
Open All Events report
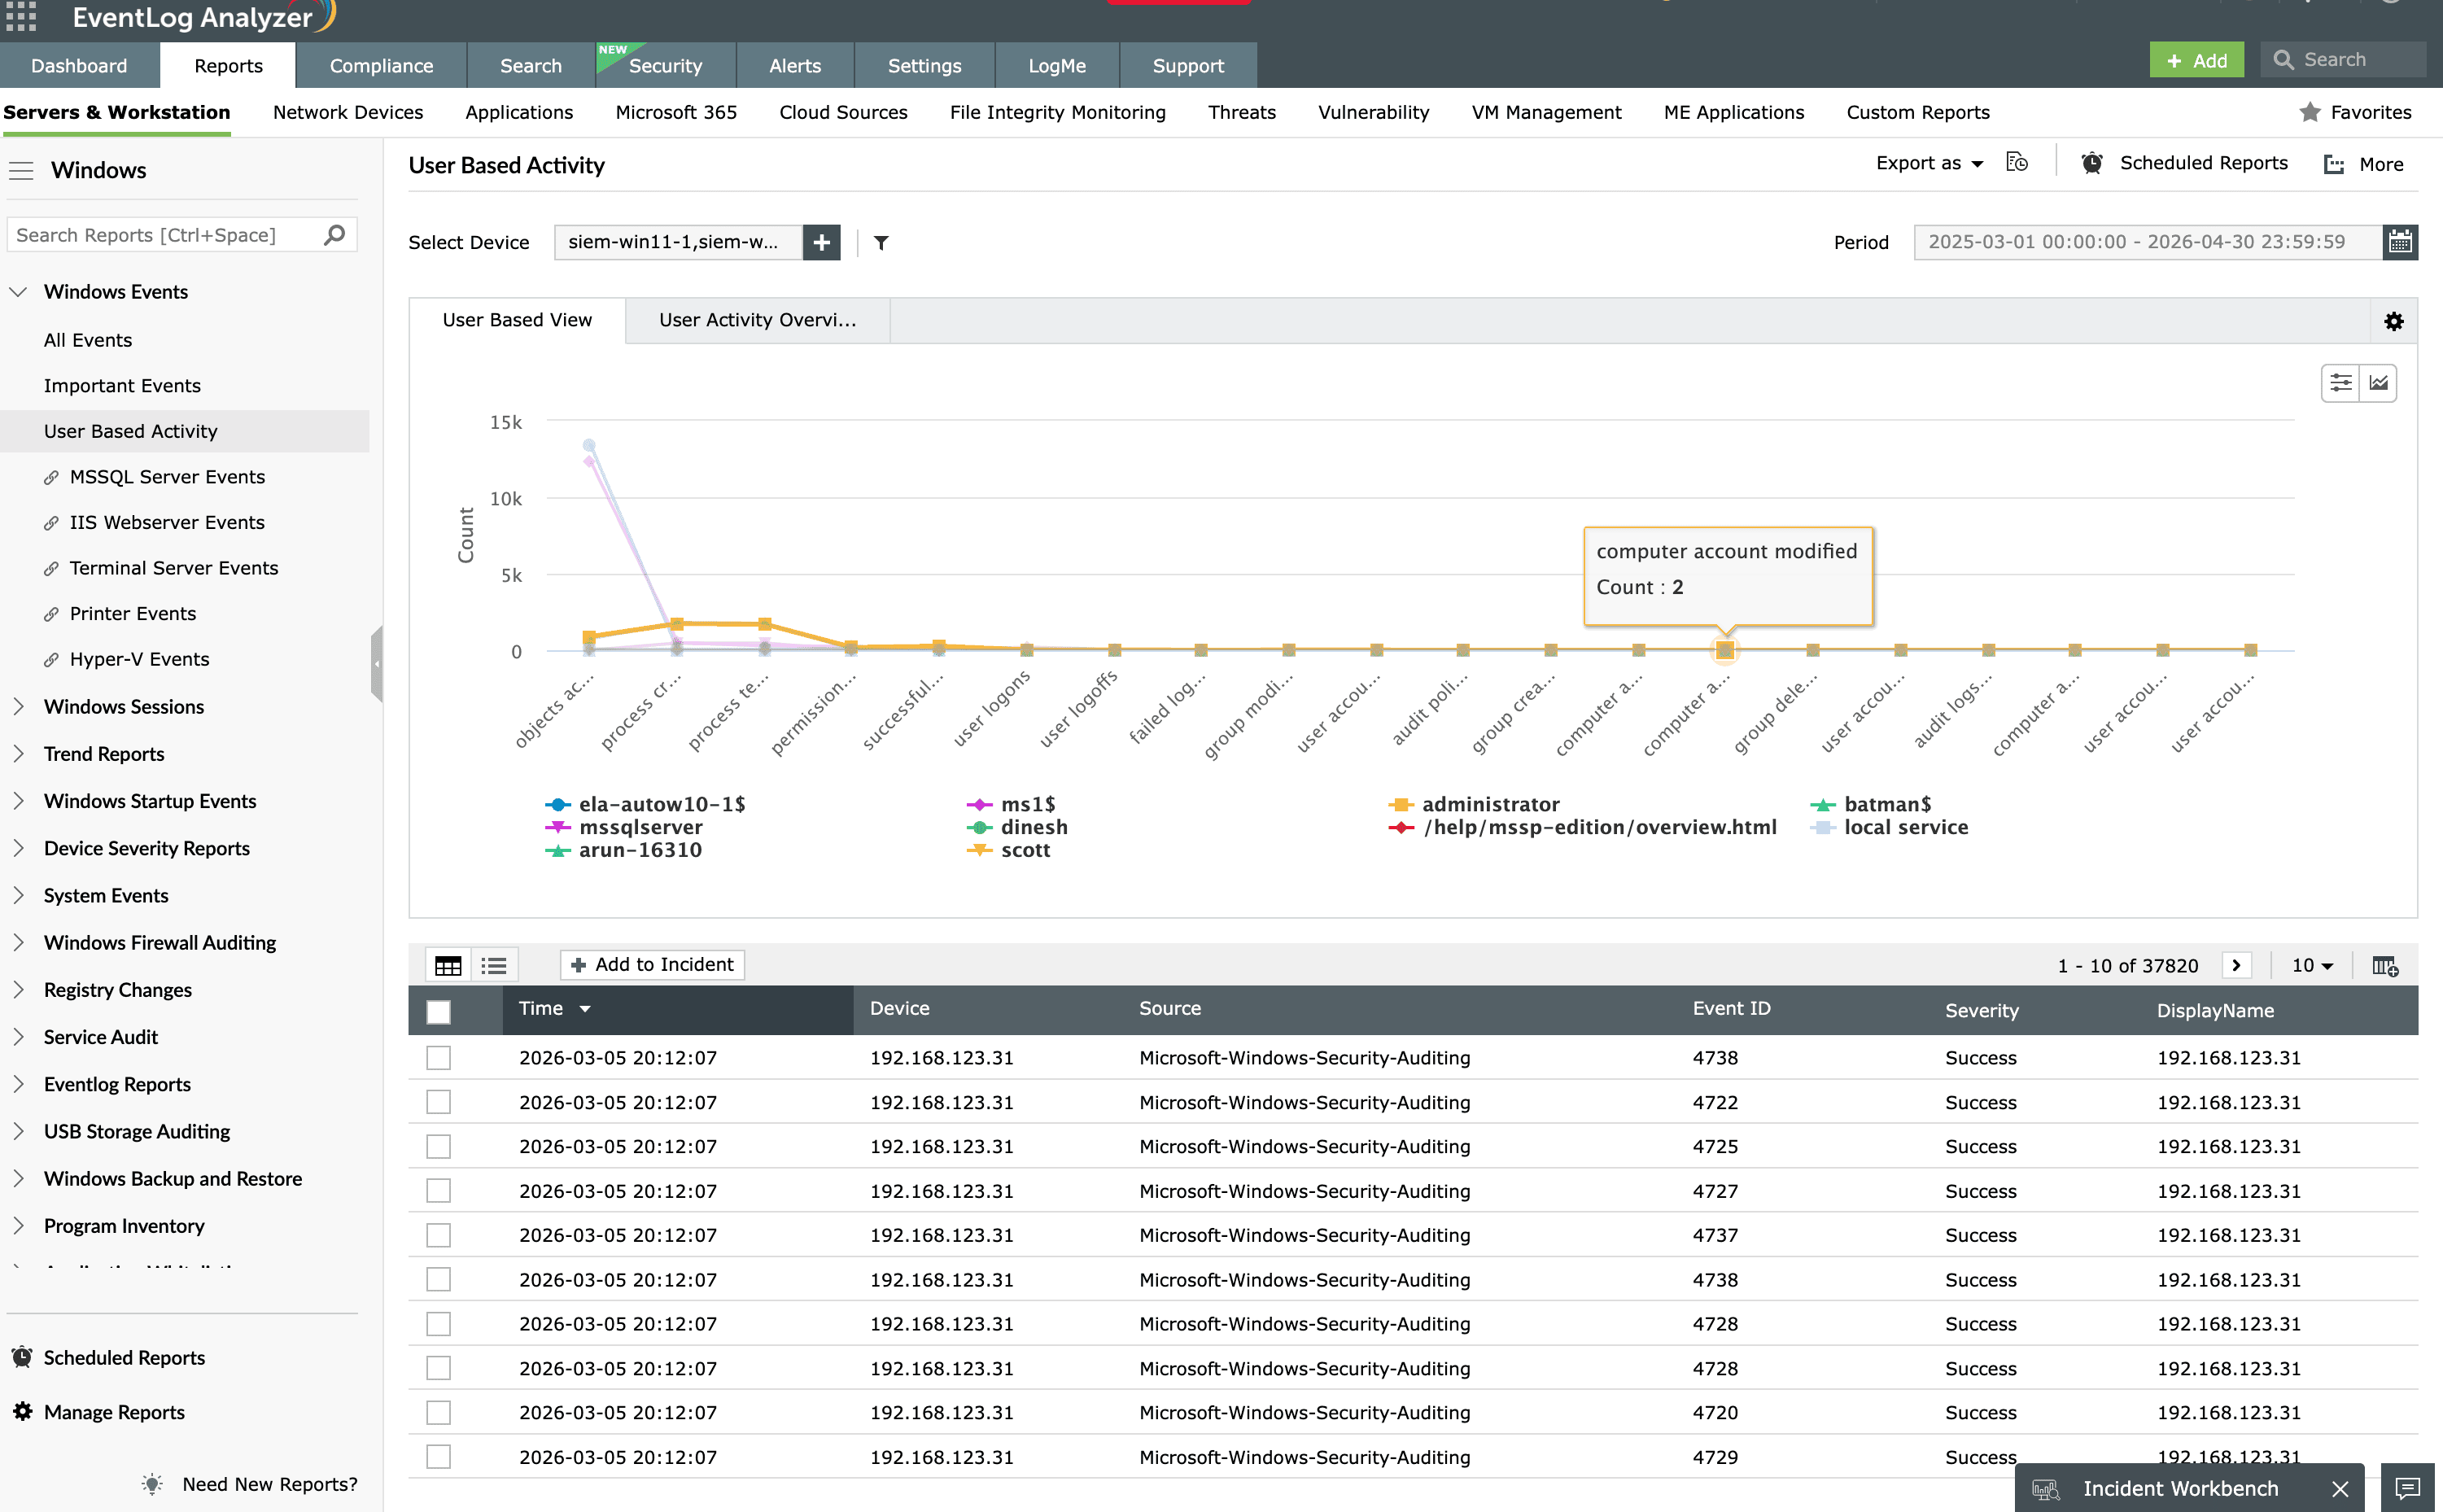tap(88, 340)
